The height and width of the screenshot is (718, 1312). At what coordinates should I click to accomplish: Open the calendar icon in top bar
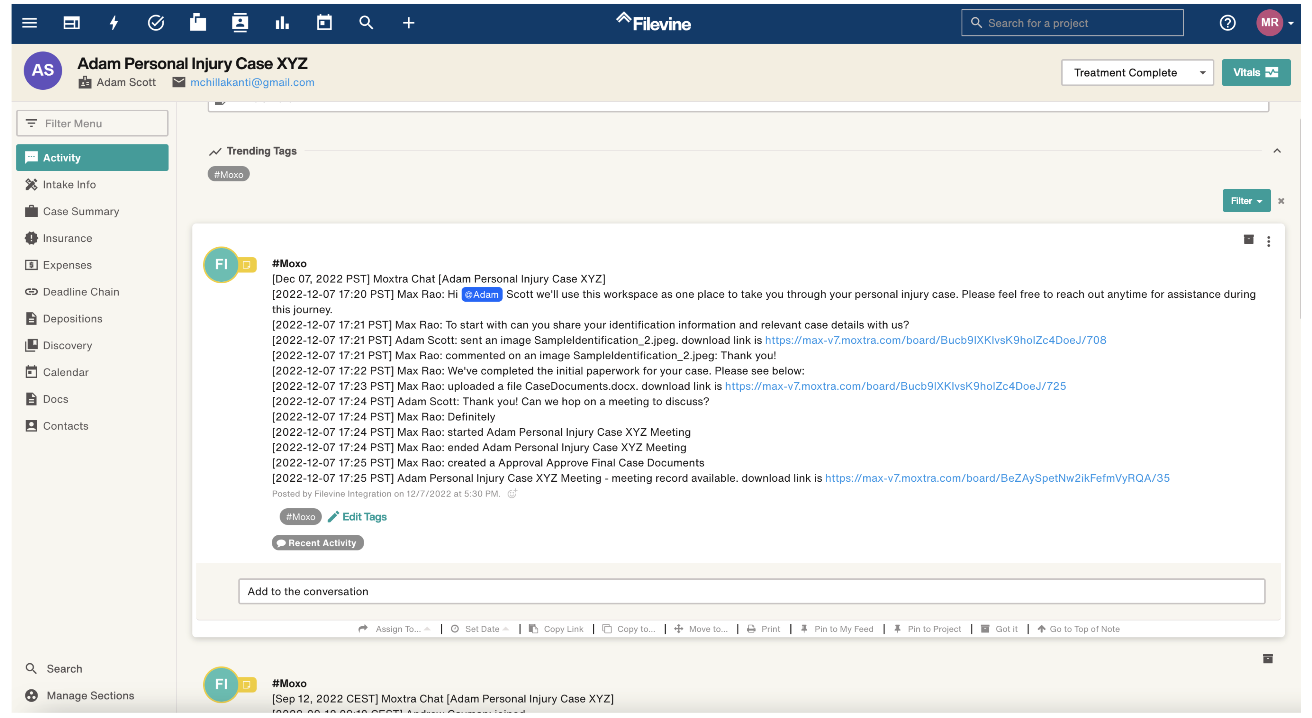click(x=324, y=22)
